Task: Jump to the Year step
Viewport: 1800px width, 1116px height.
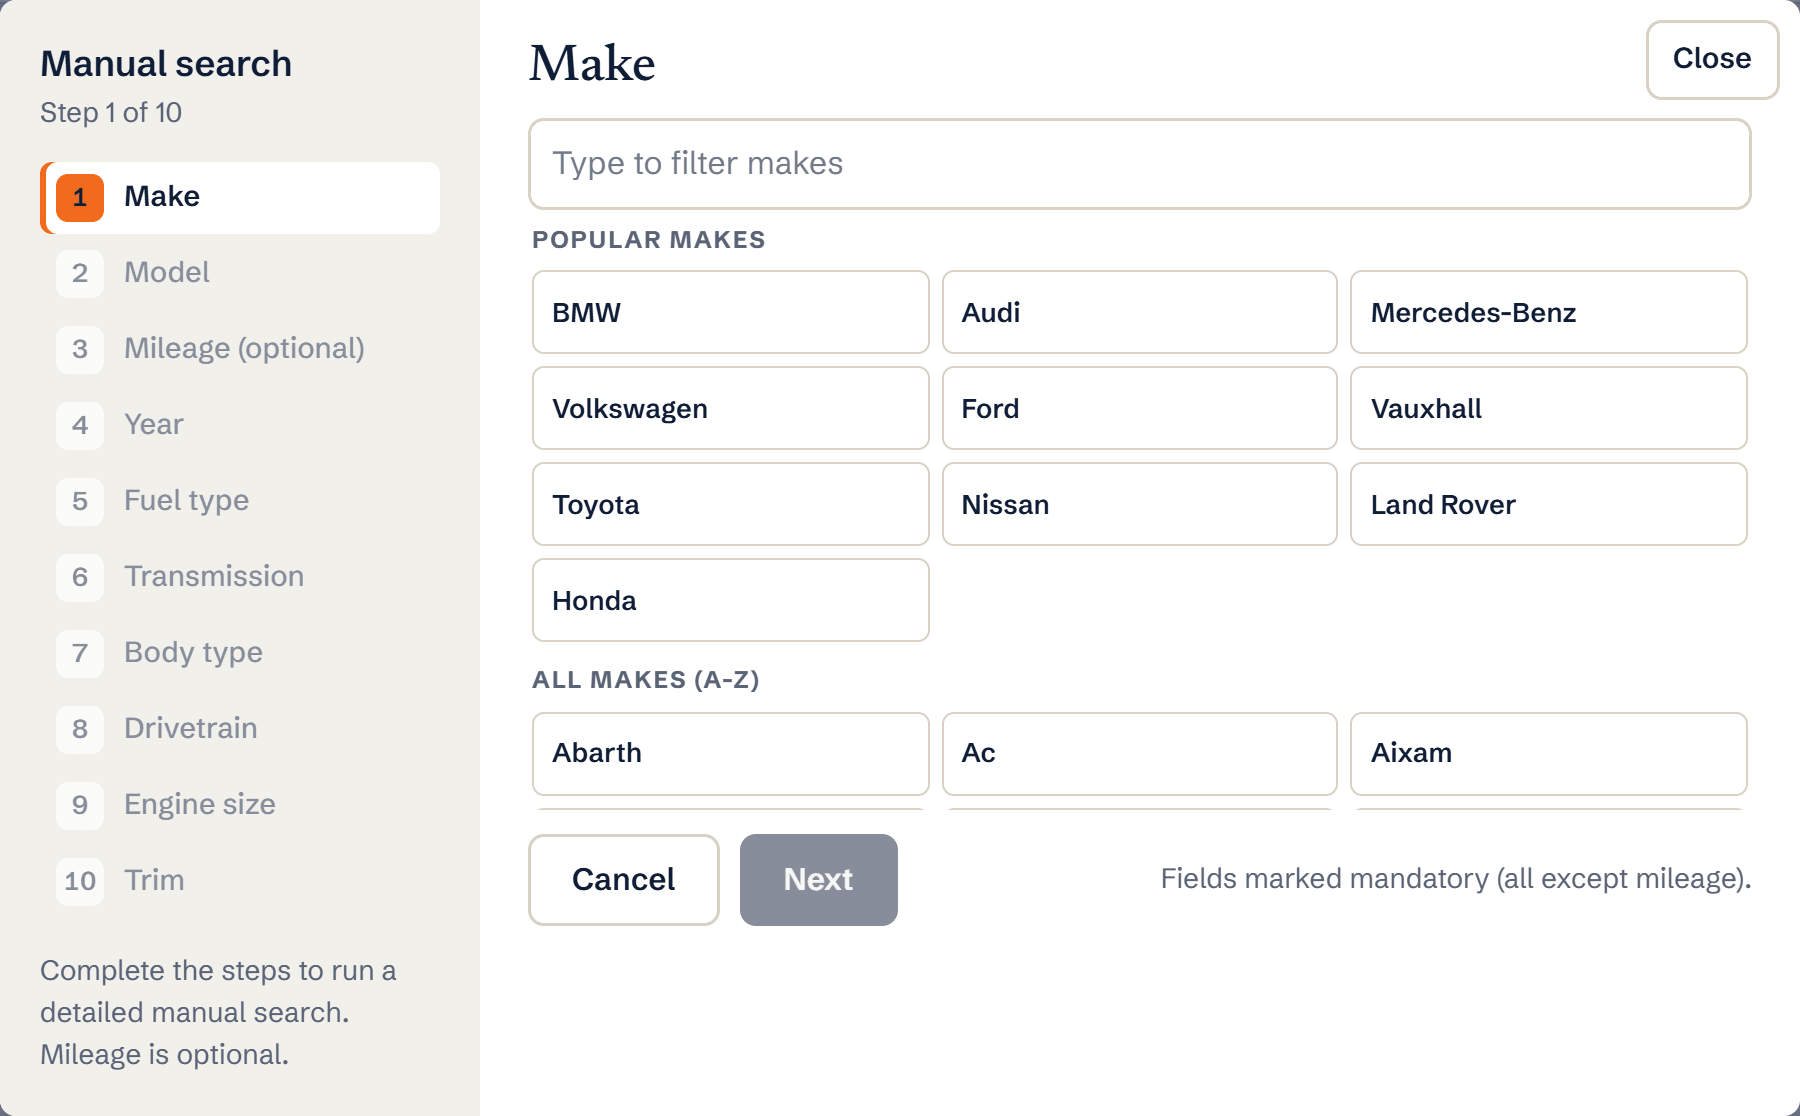Action: 240,425
